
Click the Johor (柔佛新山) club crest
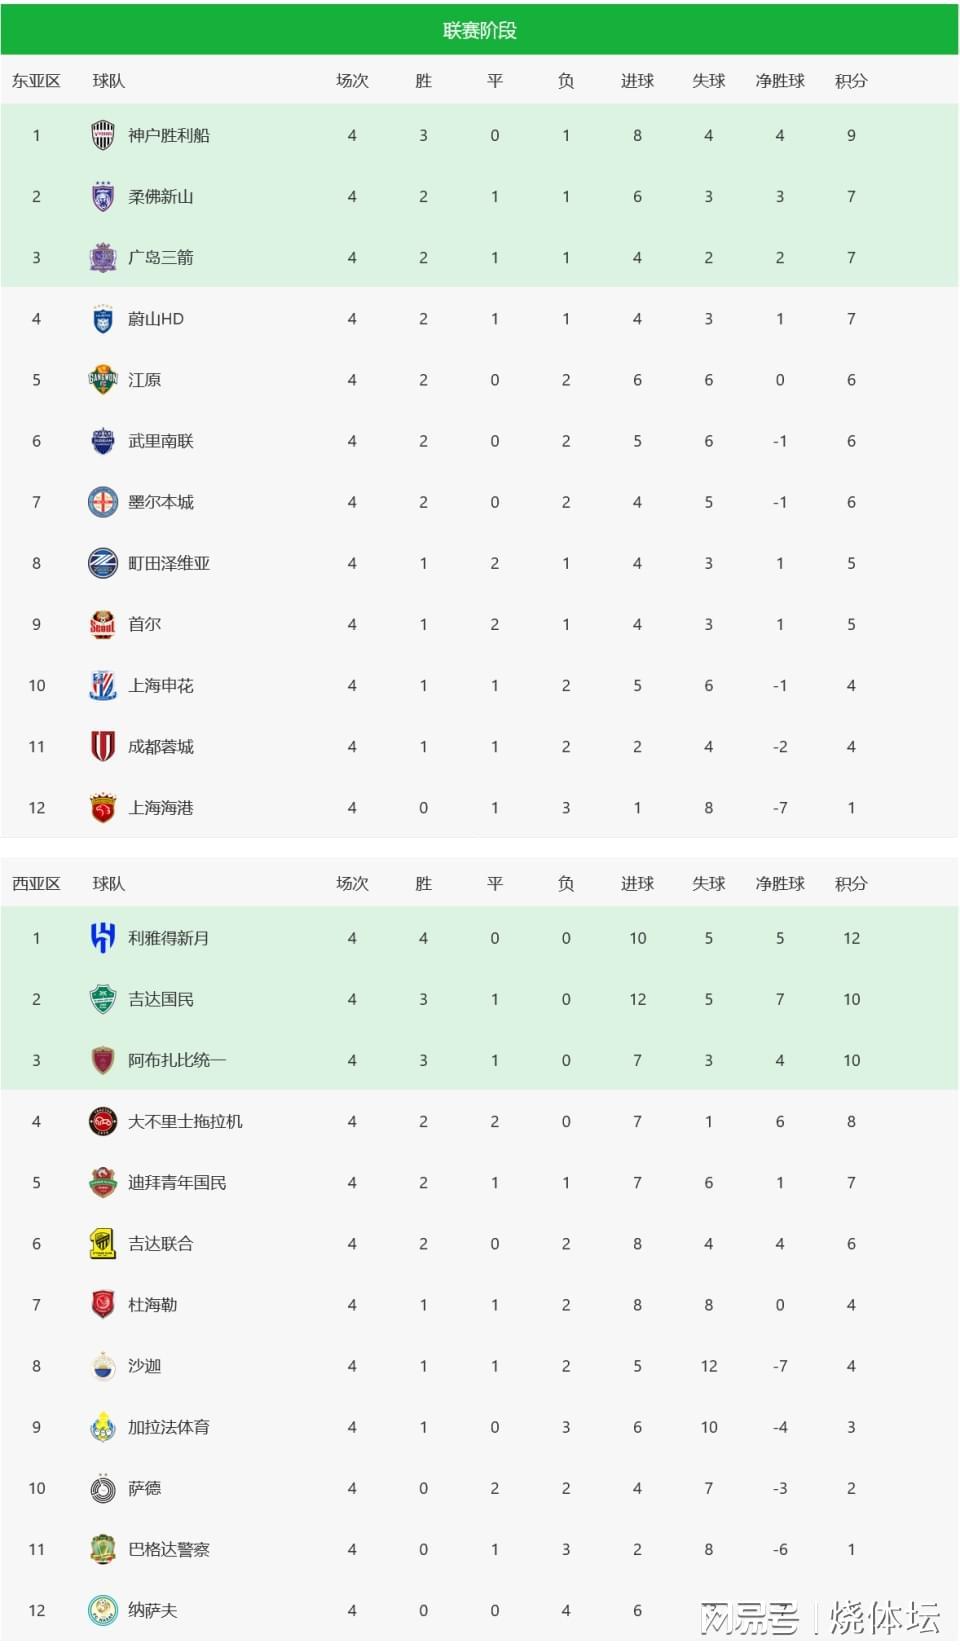coord(103,196)
